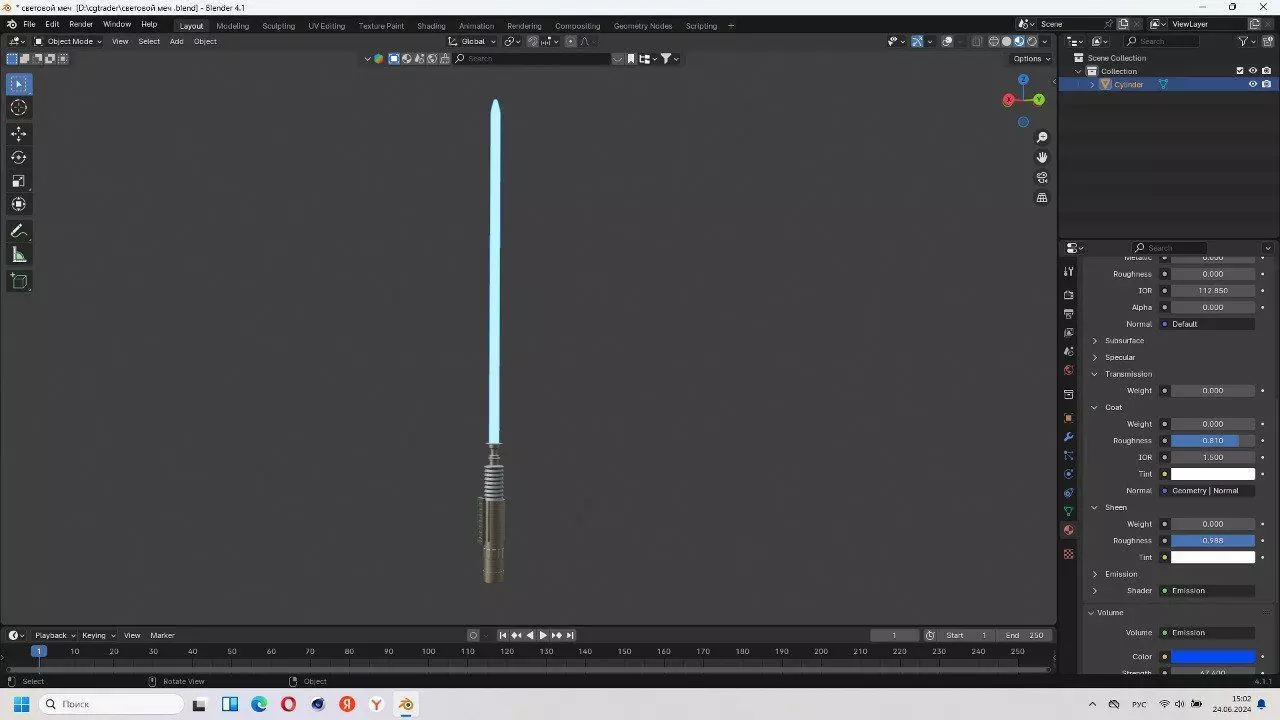Hide the Cylinder object in viewport
The image size is (1280, 720).
tap(1252, 84)
